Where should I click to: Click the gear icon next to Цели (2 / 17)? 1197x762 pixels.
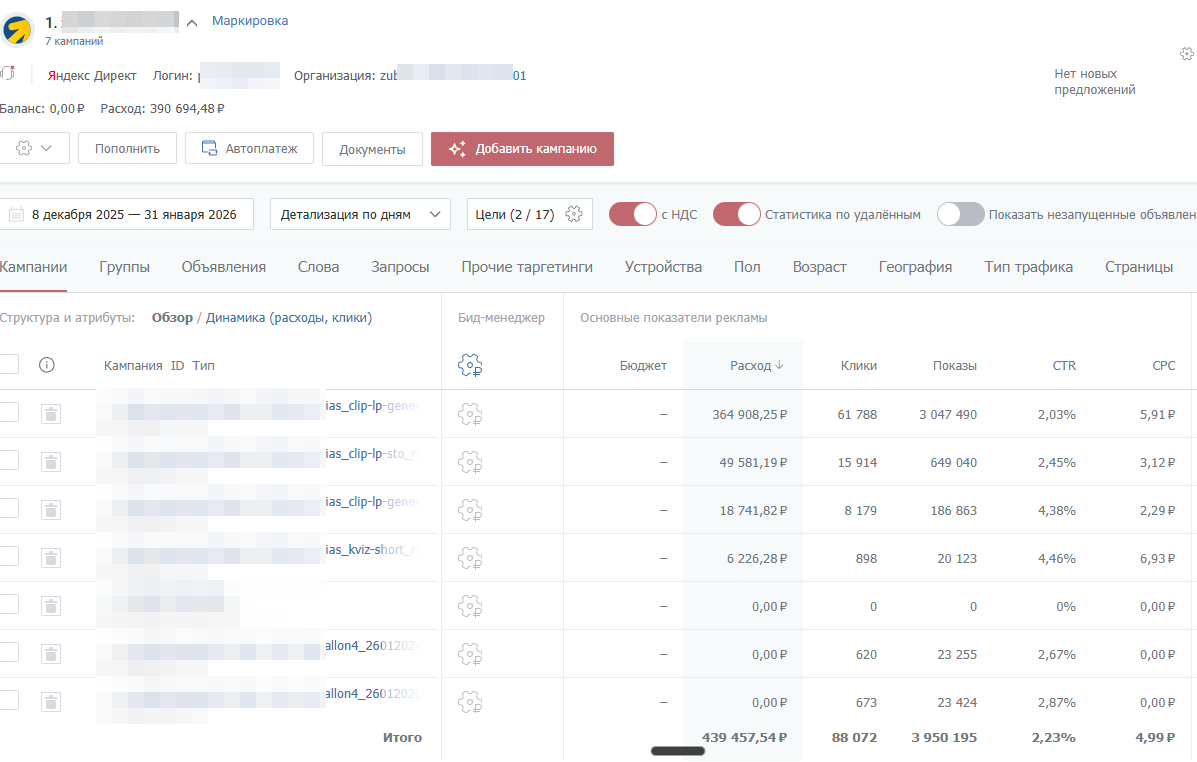click(574, 214)
